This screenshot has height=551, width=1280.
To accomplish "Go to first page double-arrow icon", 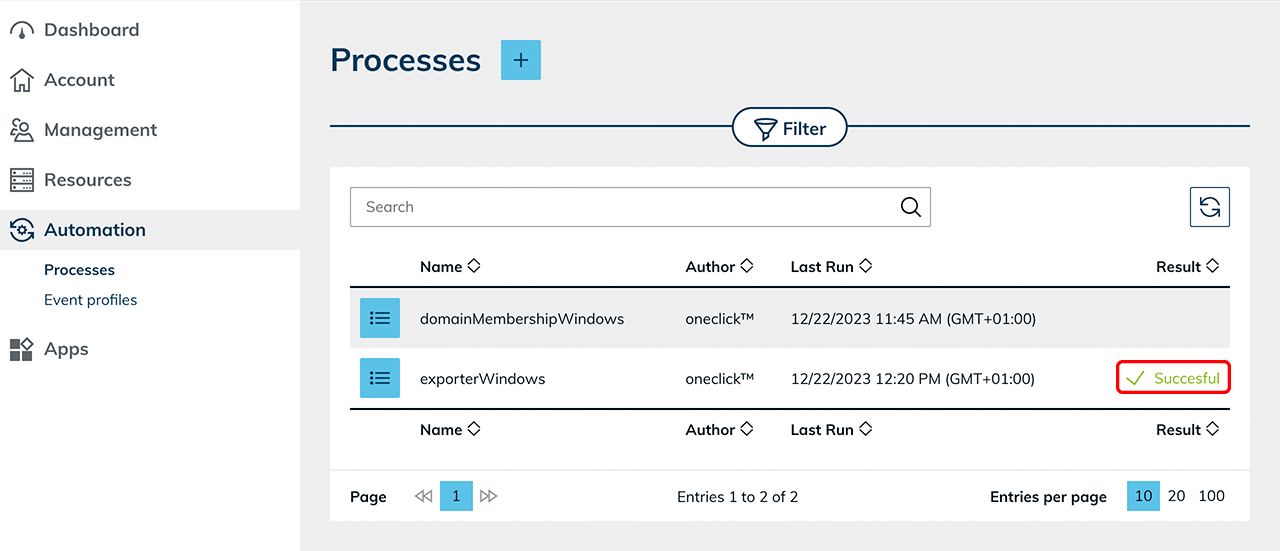I will coord(424,497).
